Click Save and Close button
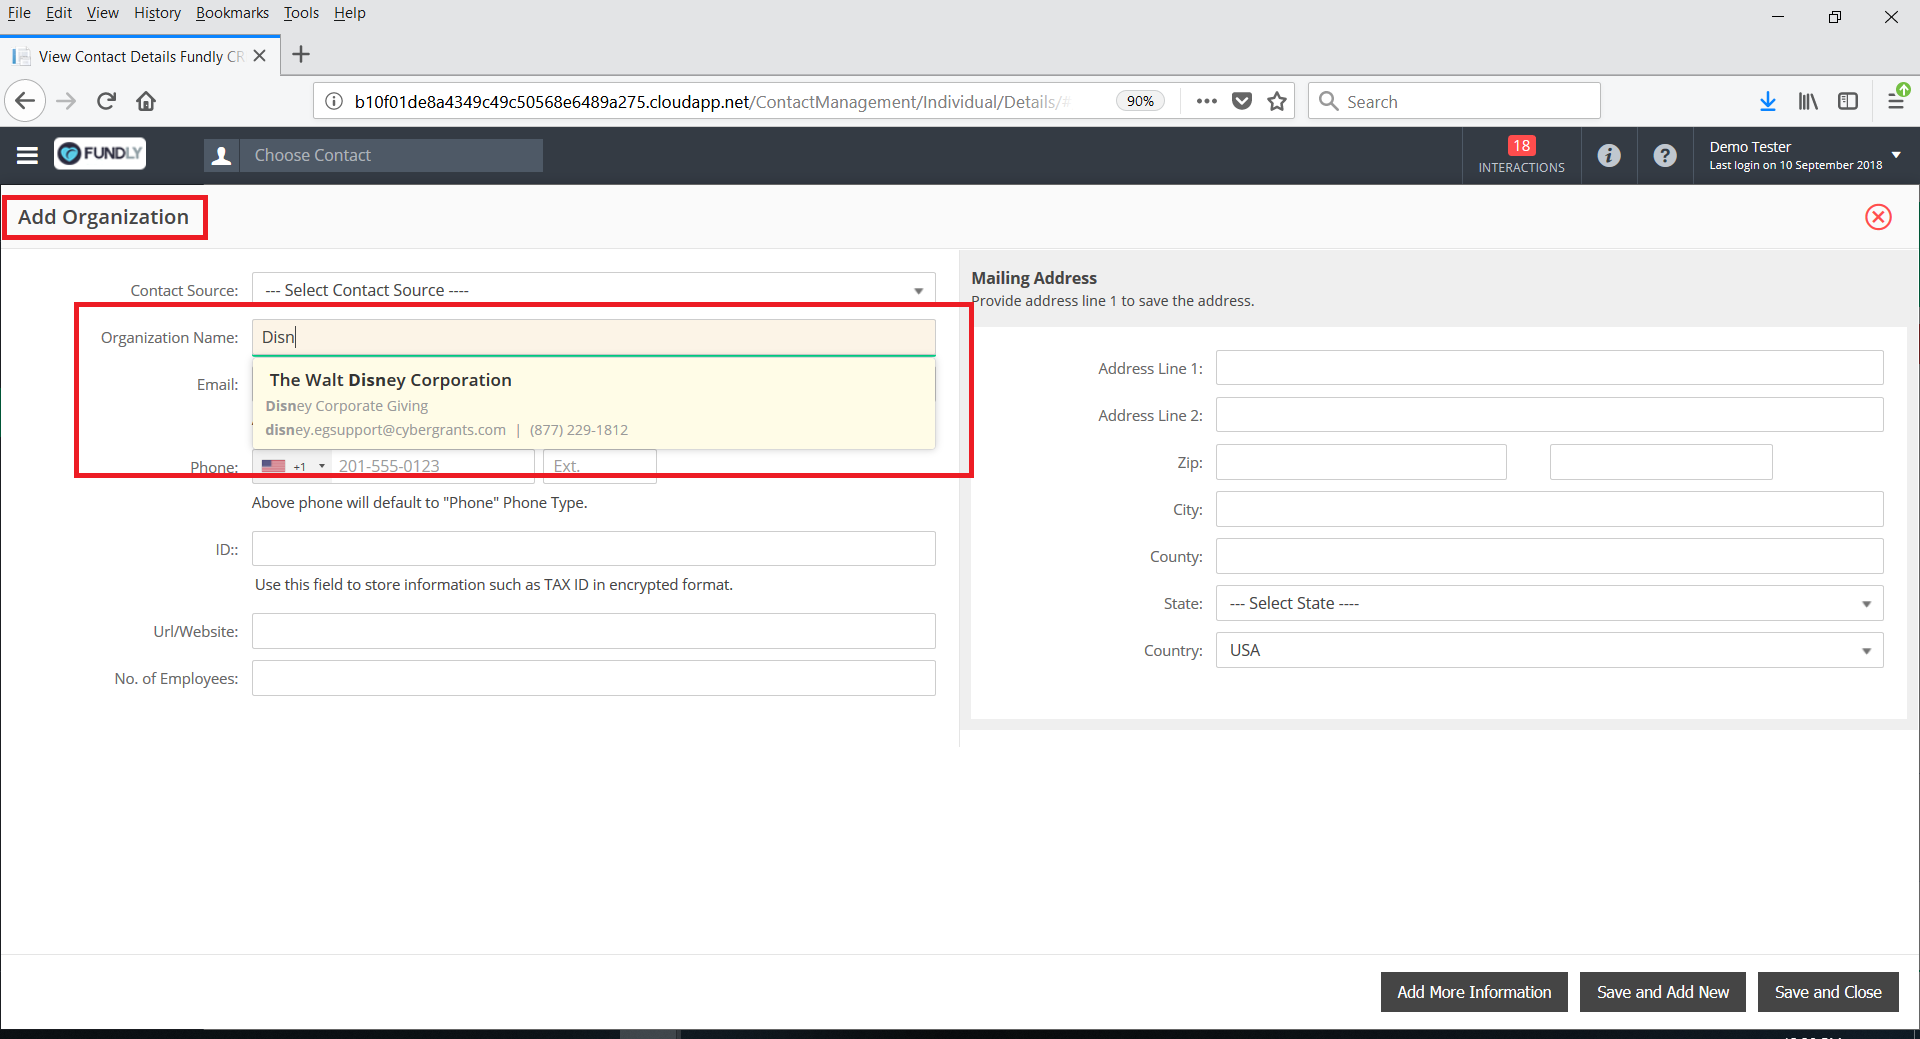Image resolution: width=1920 pixels, height=1039 pixels. [x=1828, y=992]
